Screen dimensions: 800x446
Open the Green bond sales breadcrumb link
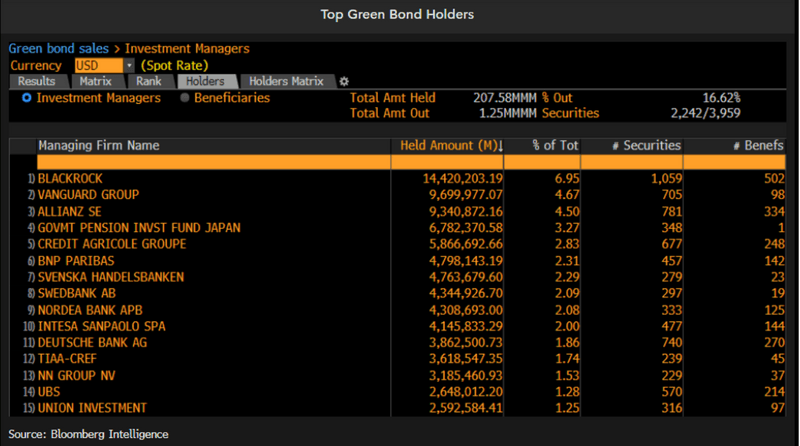pyautogui.click(x=59, y=48)
